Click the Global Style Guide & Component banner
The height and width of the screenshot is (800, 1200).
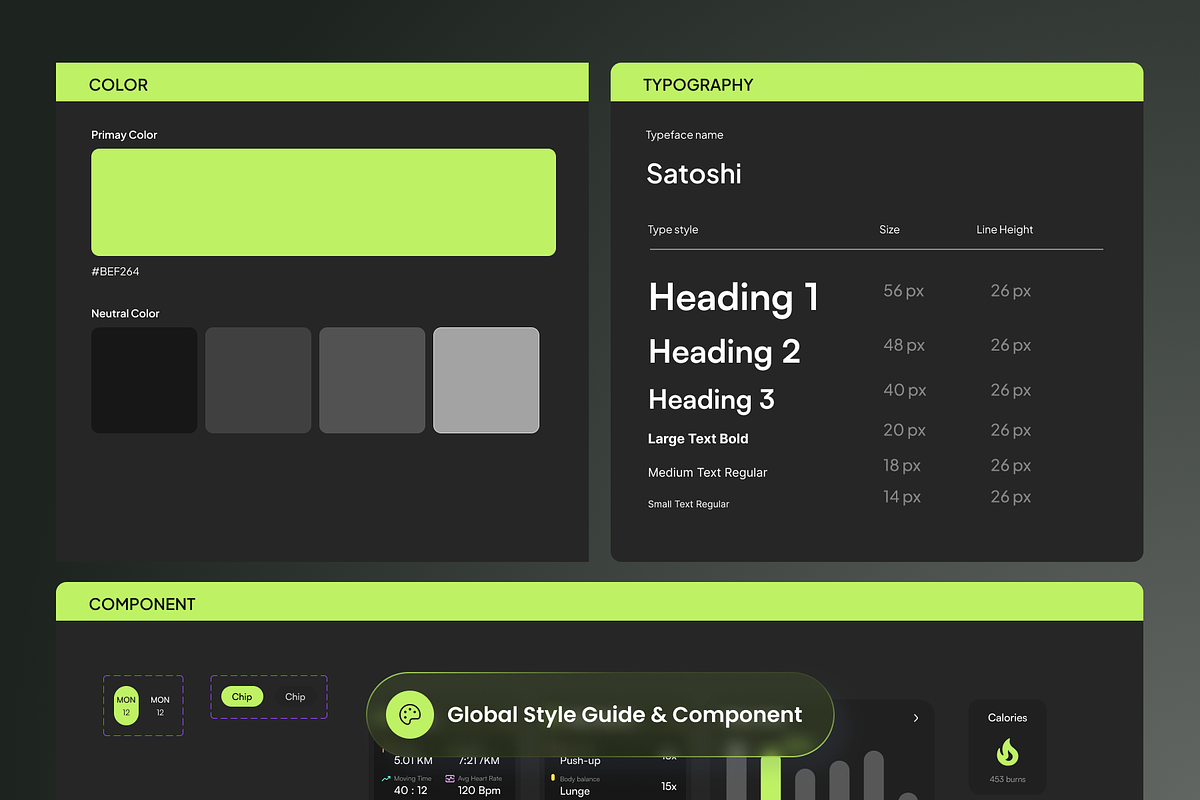[x=600, y=714]
